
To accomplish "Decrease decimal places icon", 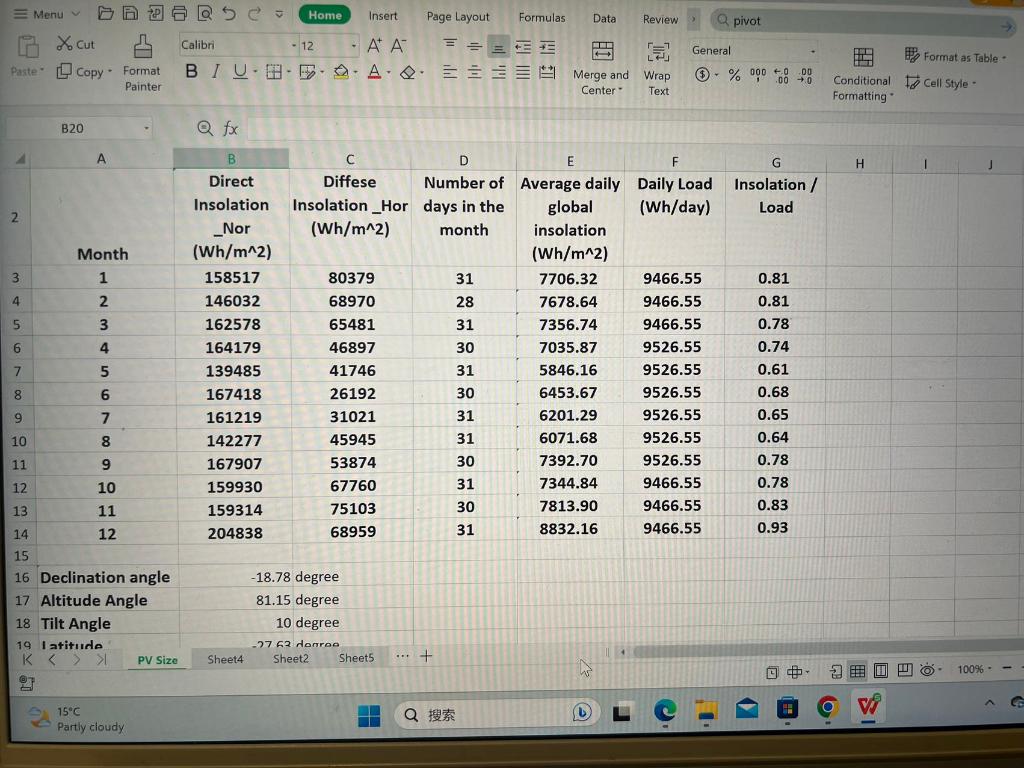I will (x=805, y=76).
